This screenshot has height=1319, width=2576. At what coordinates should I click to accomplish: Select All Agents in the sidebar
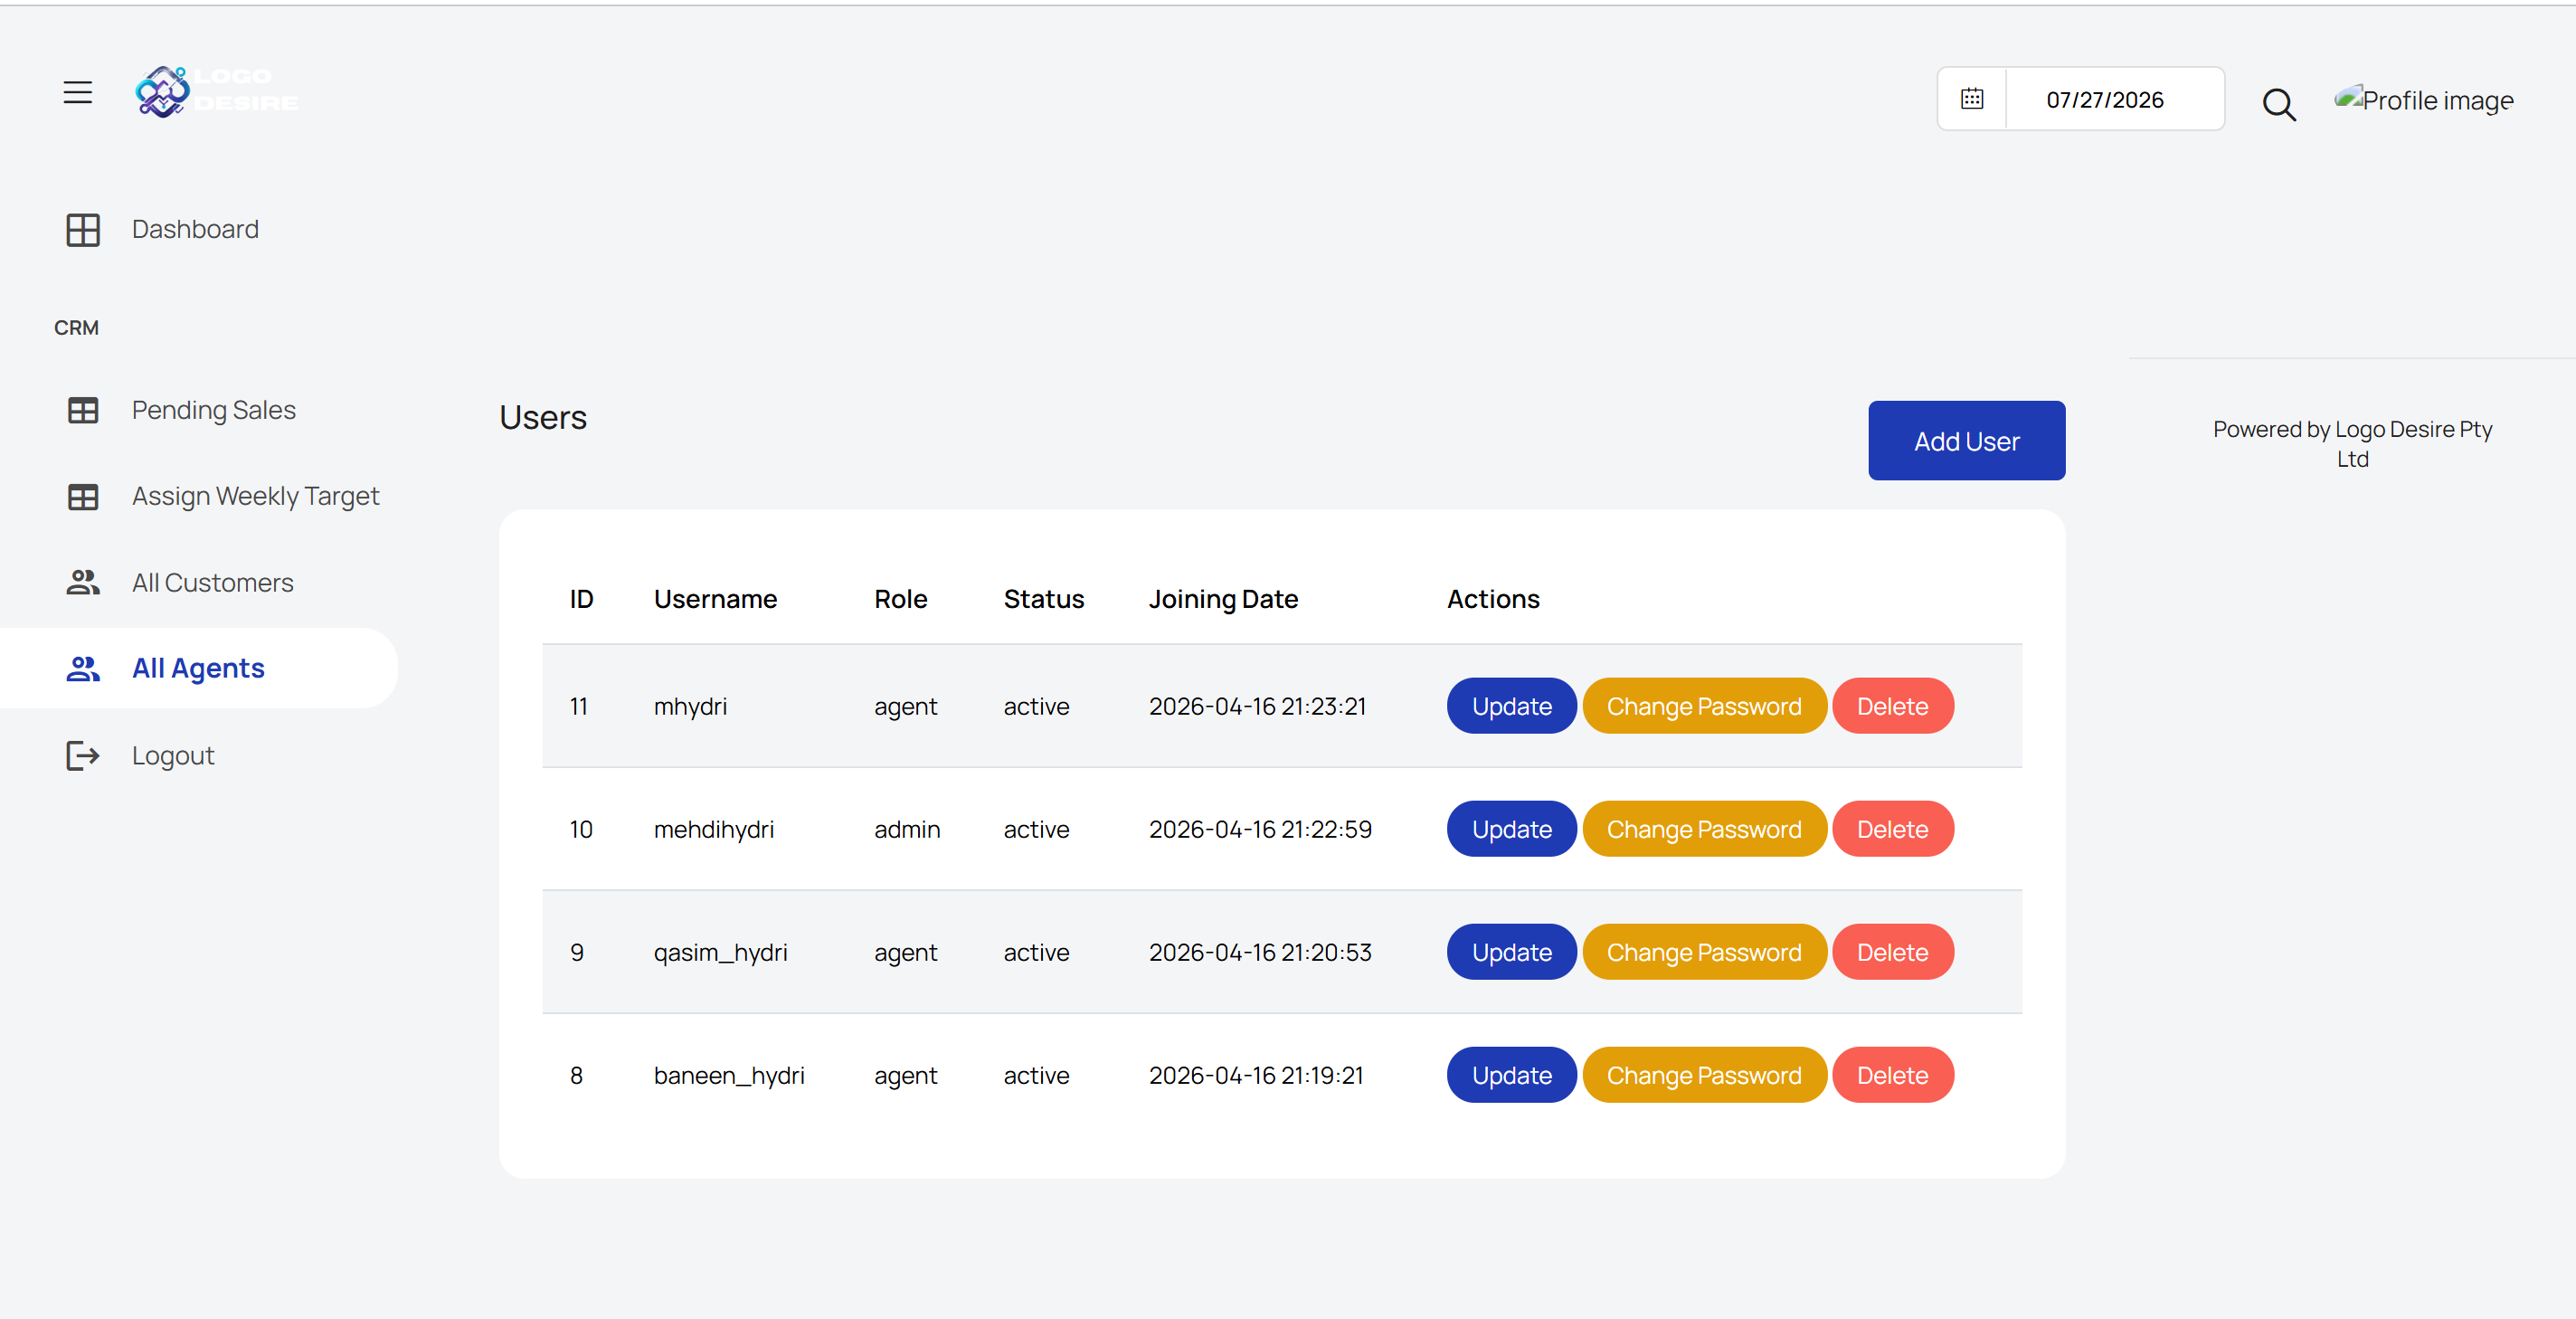pos(199,669)
